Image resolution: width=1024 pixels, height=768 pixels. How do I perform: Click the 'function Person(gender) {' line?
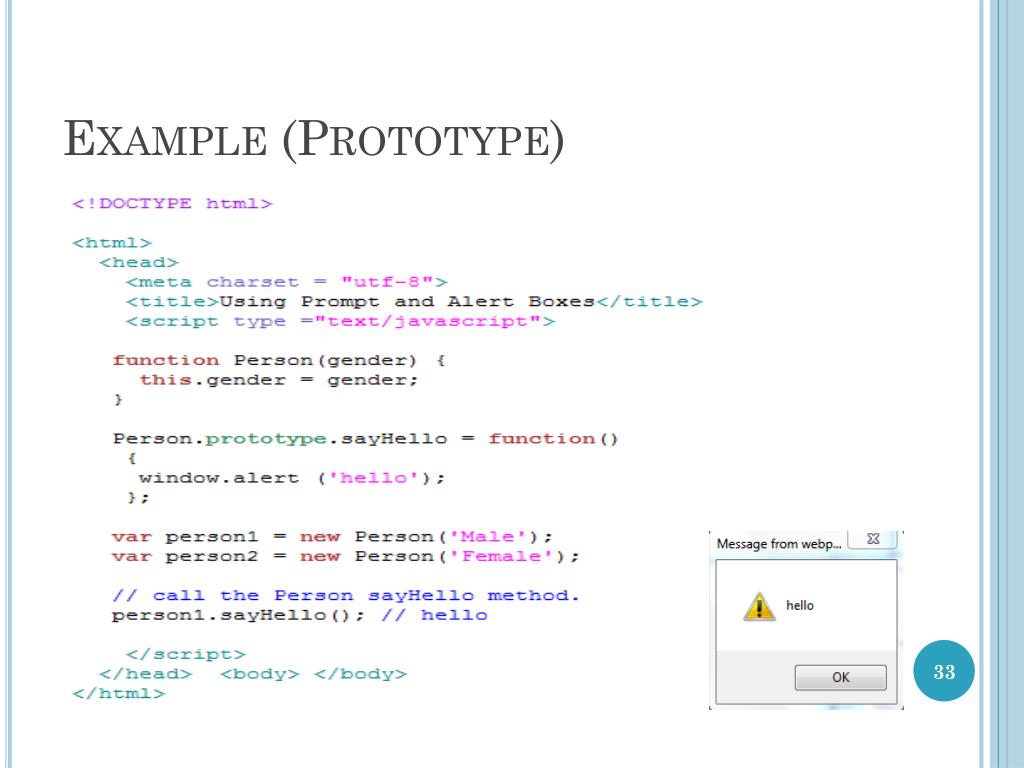279,360
